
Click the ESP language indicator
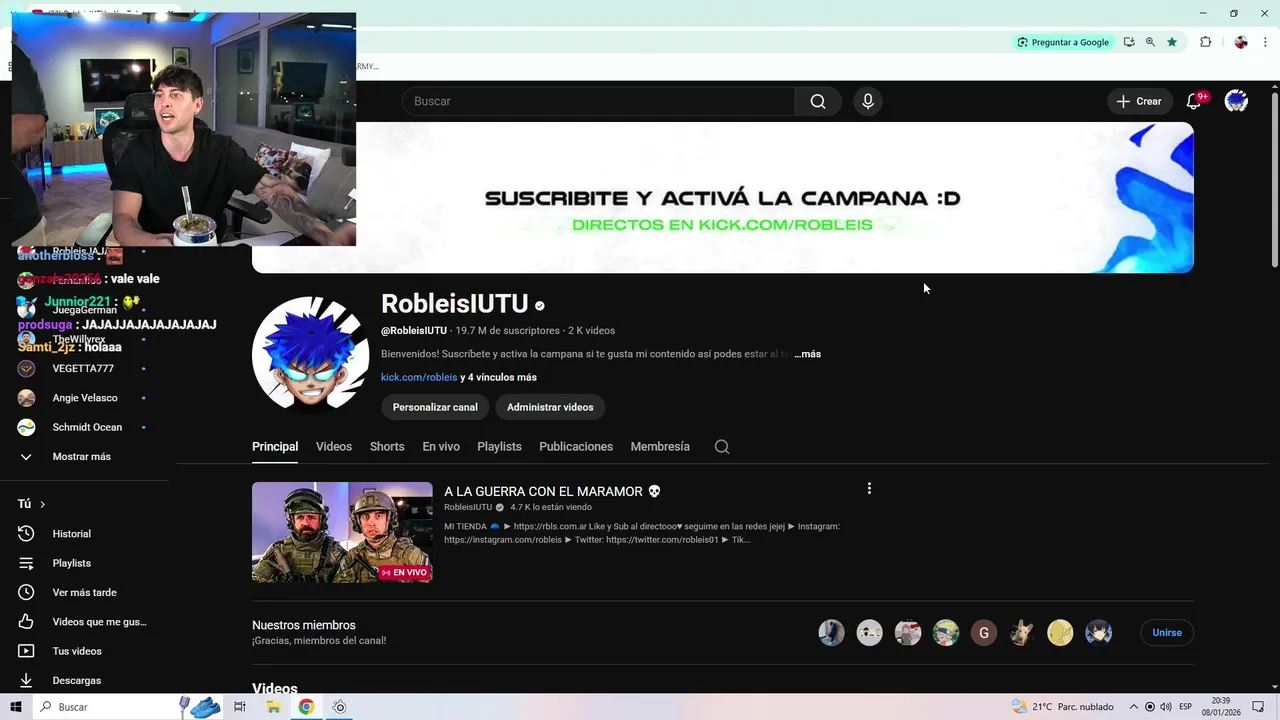(x=1185, y=707)
